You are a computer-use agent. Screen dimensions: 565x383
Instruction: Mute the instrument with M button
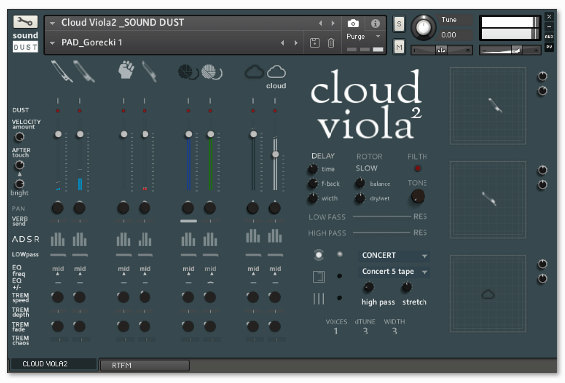(x=399, y=47)
